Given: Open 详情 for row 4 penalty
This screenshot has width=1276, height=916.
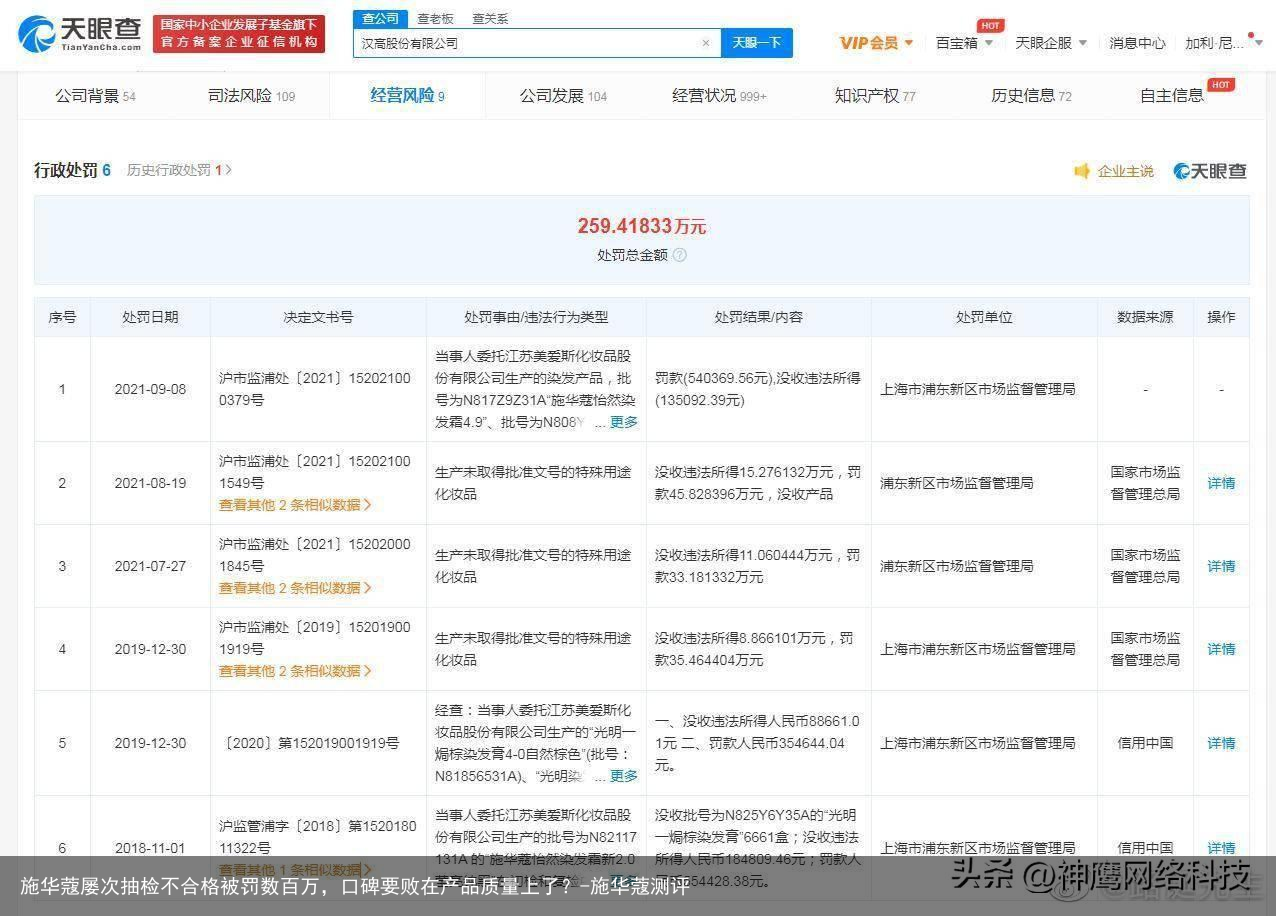Looking at the screenshot, I should (1221, 649).
